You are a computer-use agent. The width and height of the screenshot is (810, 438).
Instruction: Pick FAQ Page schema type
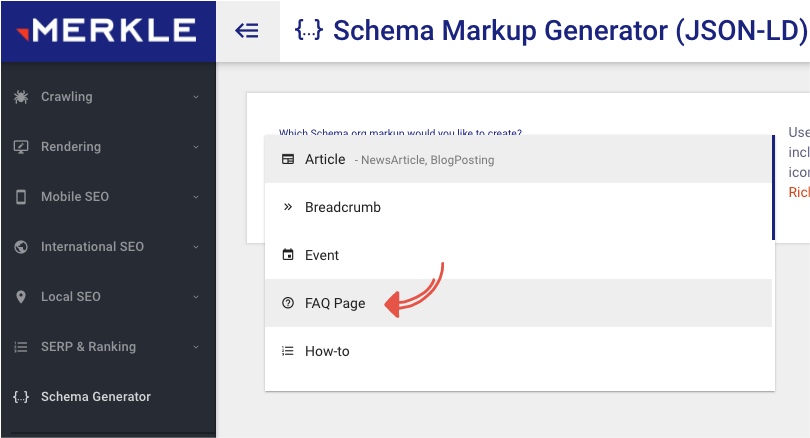tap(335, 304)
